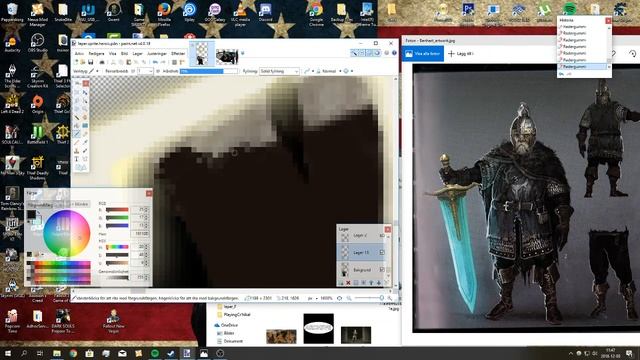The height and width of the screenshot is (360, 640).
Task: Toggle visibility checkbox of Lager 15
Action: 382,252
